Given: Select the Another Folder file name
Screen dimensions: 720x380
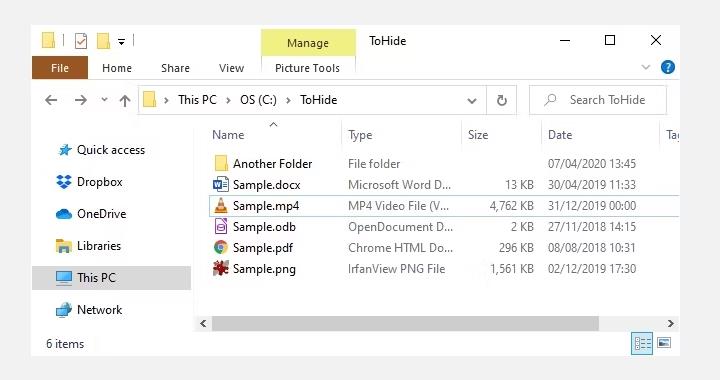Looking at the screenshot, I should (x=272, y=164).
